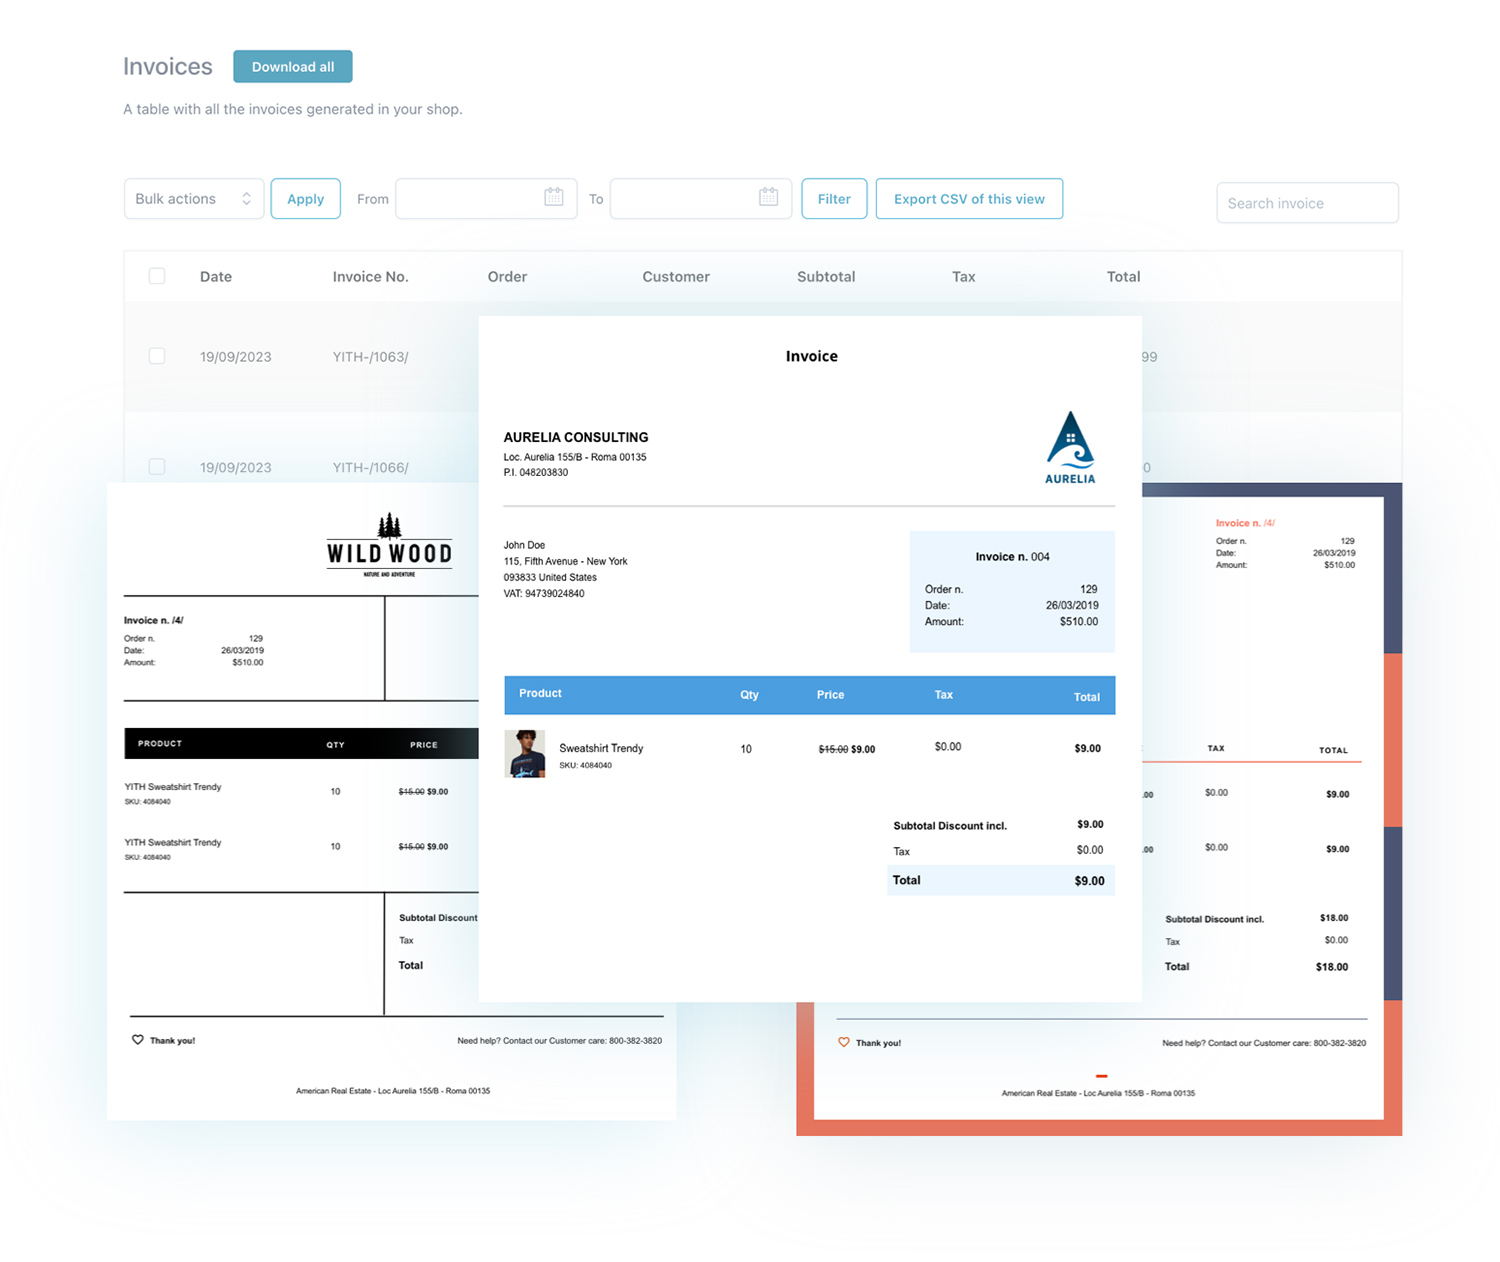This screenshot has height=1262, width=1500.
Task: Click the Download all button
Action: click(292, 66)
